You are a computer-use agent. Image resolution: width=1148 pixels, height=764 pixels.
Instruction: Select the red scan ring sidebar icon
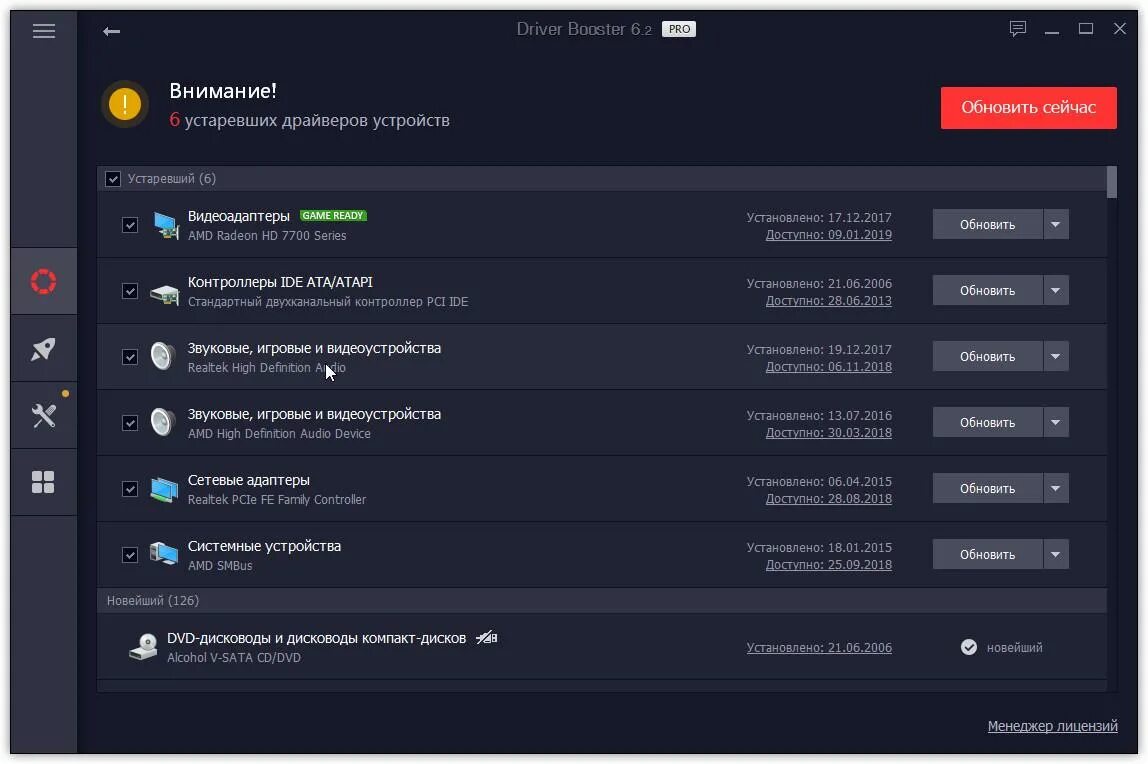43,281
